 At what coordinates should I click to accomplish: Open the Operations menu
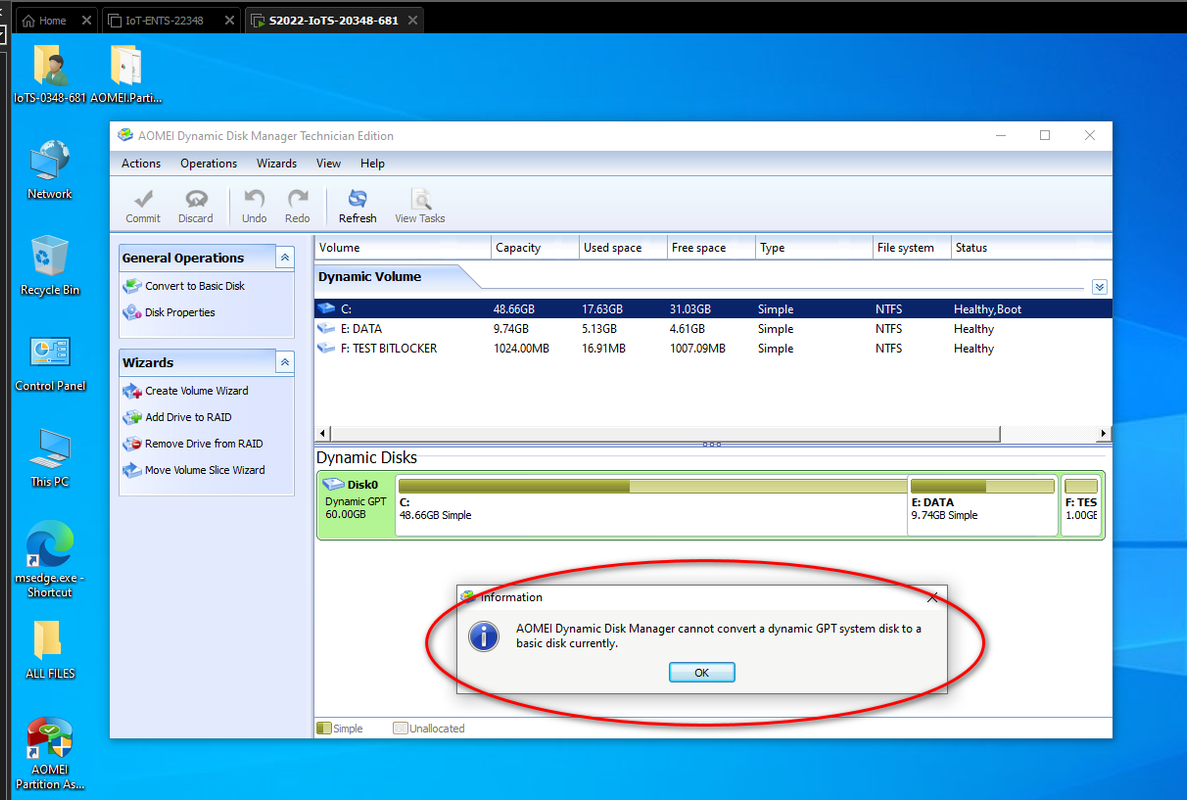pos(208,163)
